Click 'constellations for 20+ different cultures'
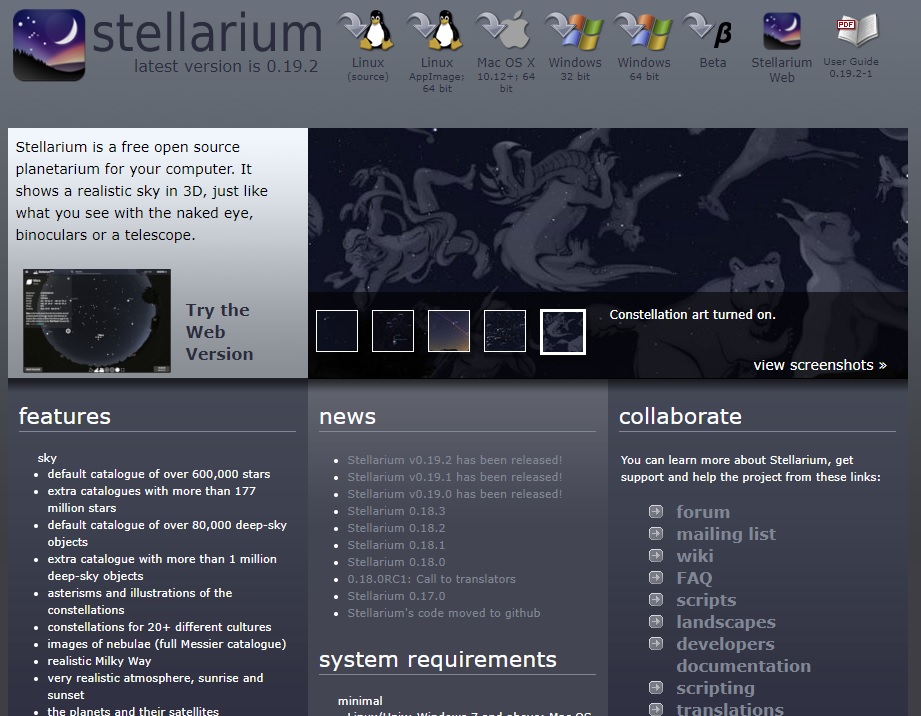The height and width of the screenshot is (716, 921). 160,627
